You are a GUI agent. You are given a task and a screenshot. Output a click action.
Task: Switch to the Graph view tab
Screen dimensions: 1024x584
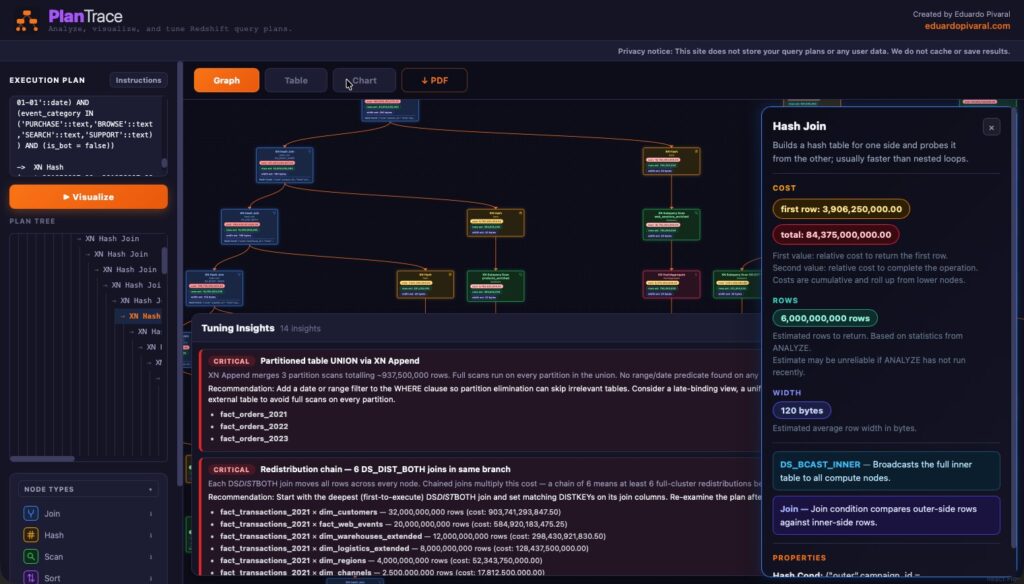tap(227, 80)
